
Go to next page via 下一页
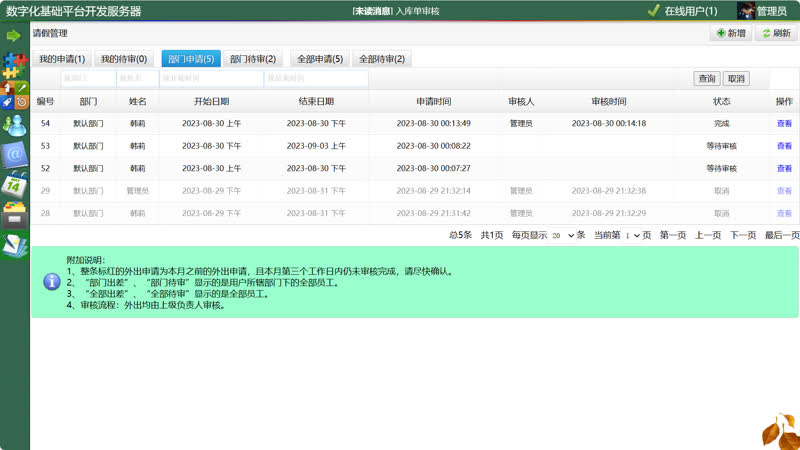742,235
